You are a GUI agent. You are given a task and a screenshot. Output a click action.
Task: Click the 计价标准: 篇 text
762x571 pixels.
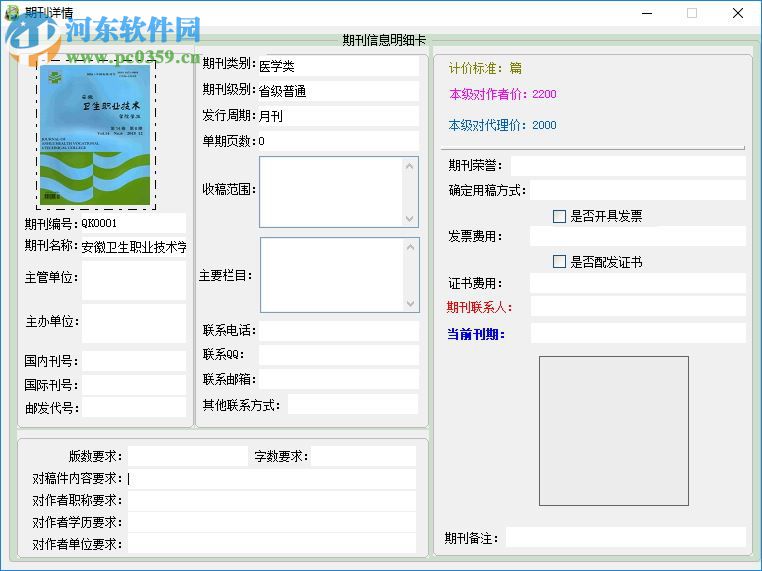pos(485,68)
